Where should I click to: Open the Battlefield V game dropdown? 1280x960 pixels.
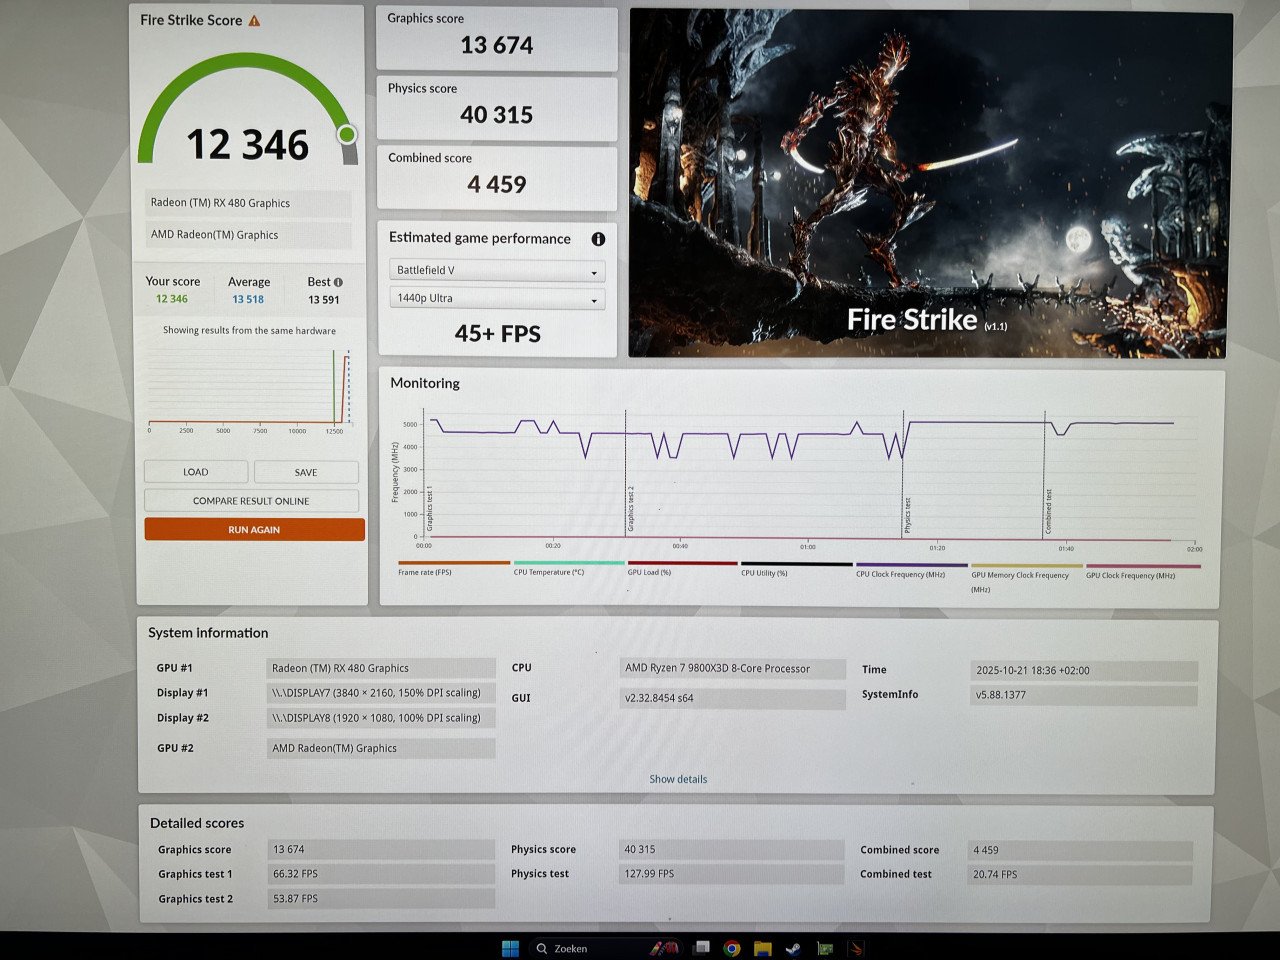click(497, 271)
